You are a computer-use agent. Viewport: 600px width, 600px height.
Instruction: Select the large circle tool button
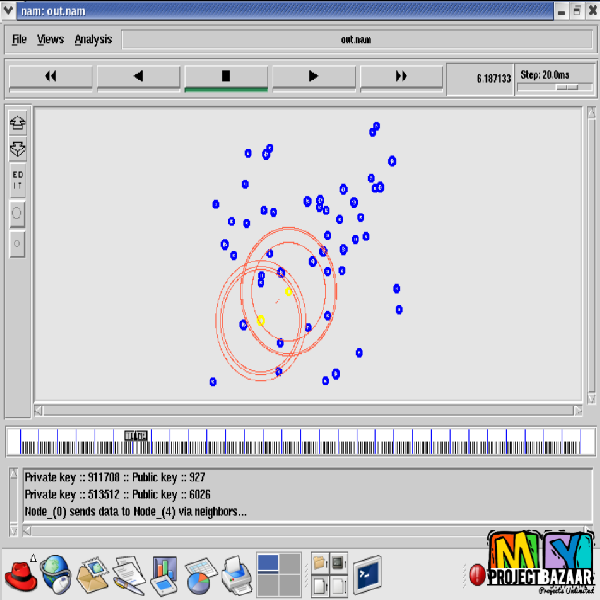[x=17, y=213]
